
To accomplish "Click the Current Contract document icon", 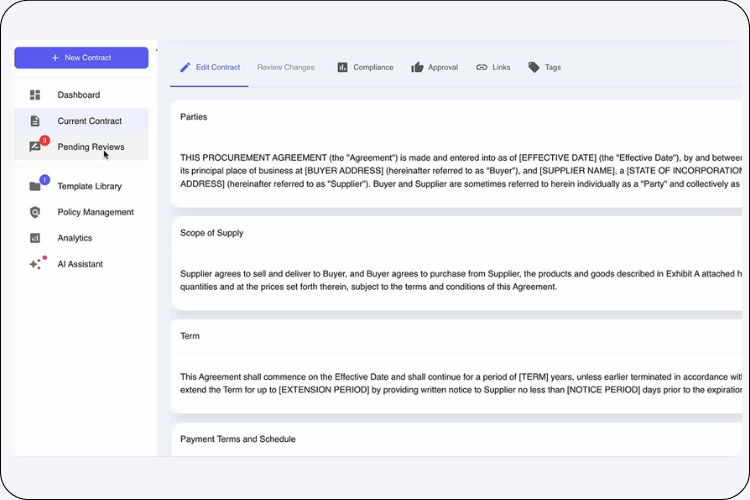I will (35, 121).
